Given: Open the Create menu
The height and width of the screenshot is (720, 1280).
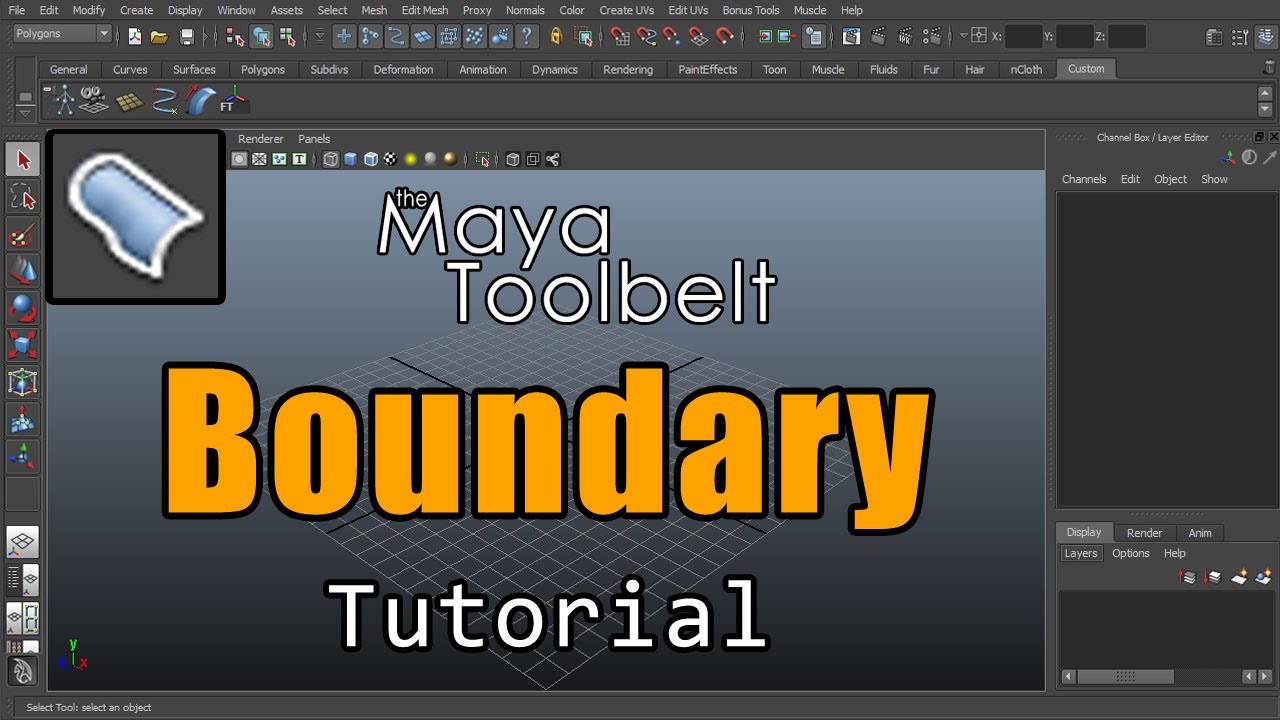Looking at the screenshot, I should [136, 10].
